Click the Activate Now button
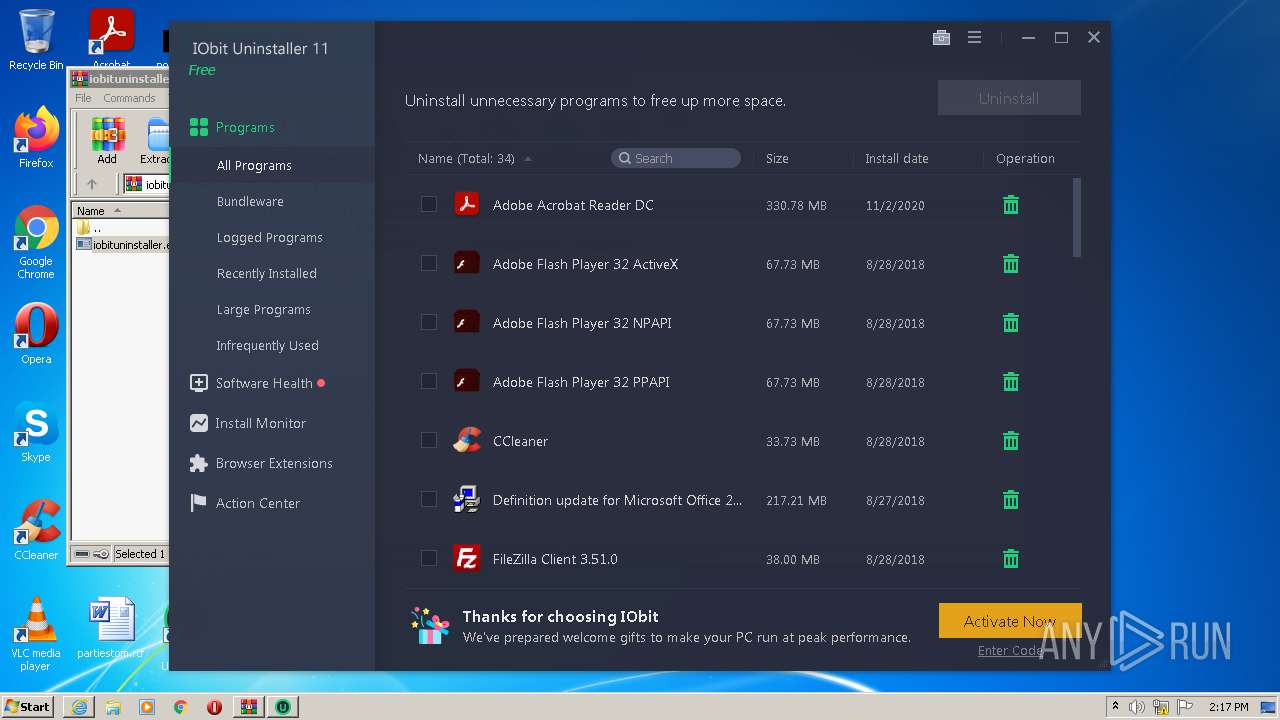Viewport: 1280px width, 720px height. click(x=1010, y=621)
